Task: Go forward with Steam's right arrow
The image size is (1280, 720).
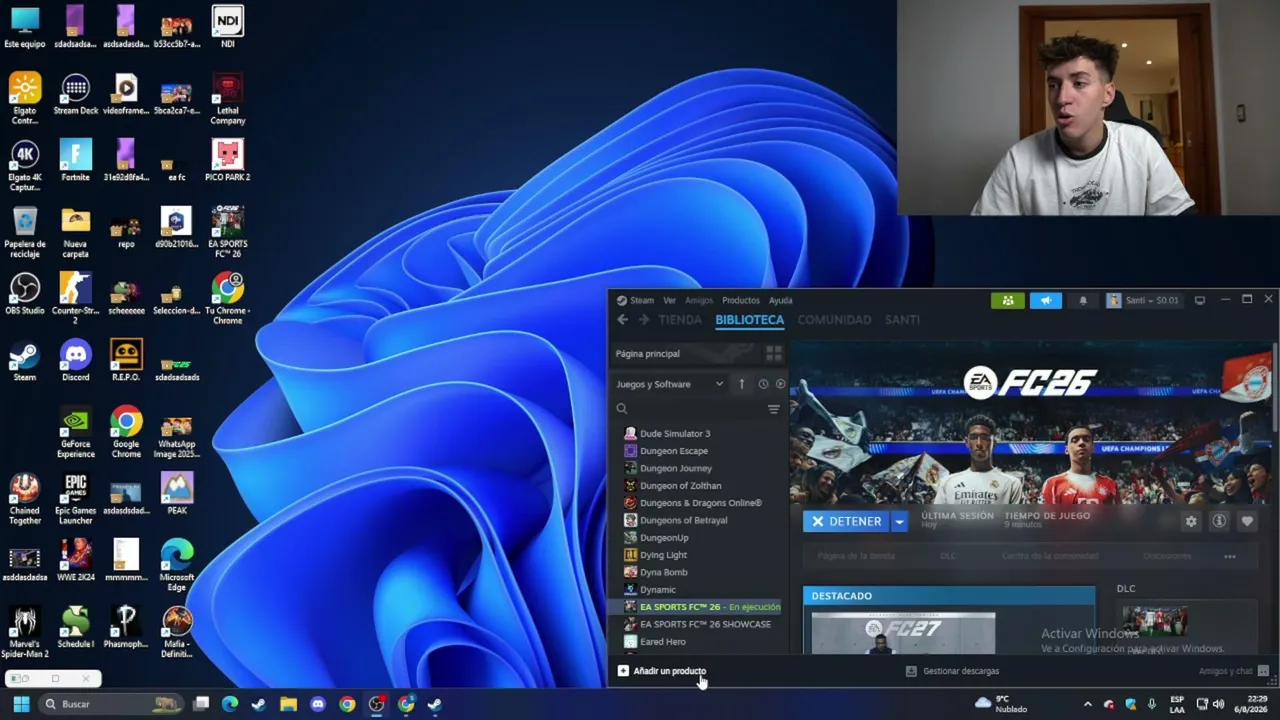Action: [x=643, y=320]
